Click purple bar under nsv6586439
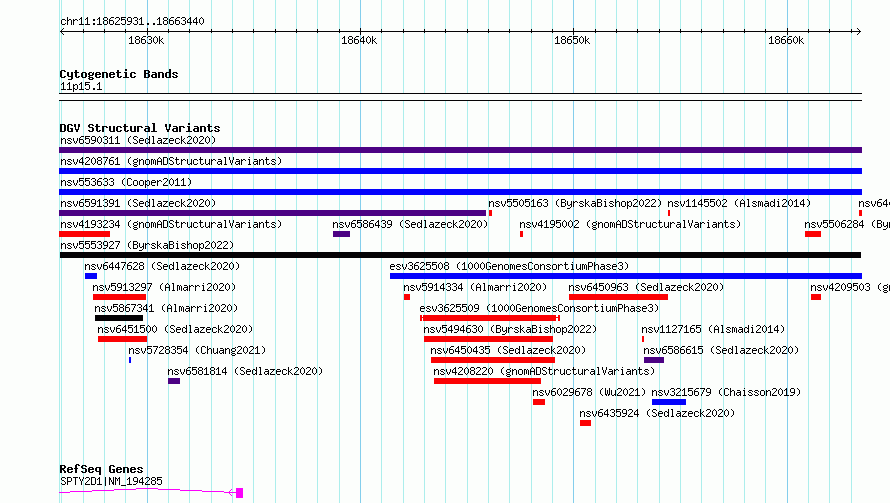Image resolution: width=890 pixels, height=503 pixels. pos(341,234)
